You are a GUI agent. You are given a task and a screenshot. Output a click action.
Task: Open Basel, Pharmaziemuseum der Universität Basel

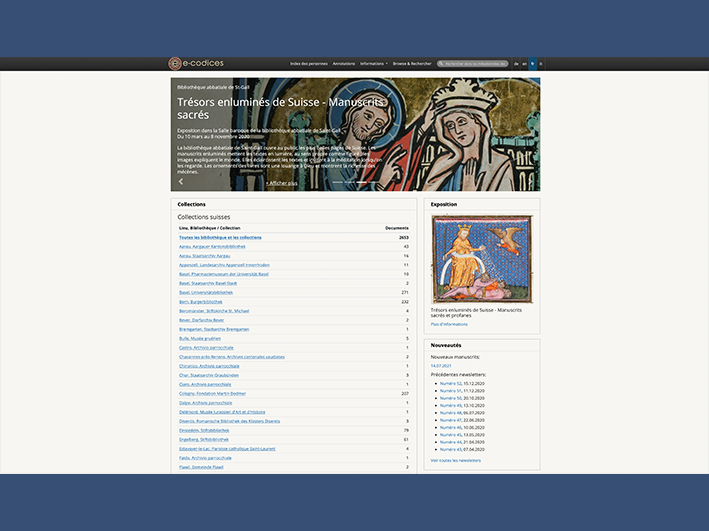(x=224, y=274)
